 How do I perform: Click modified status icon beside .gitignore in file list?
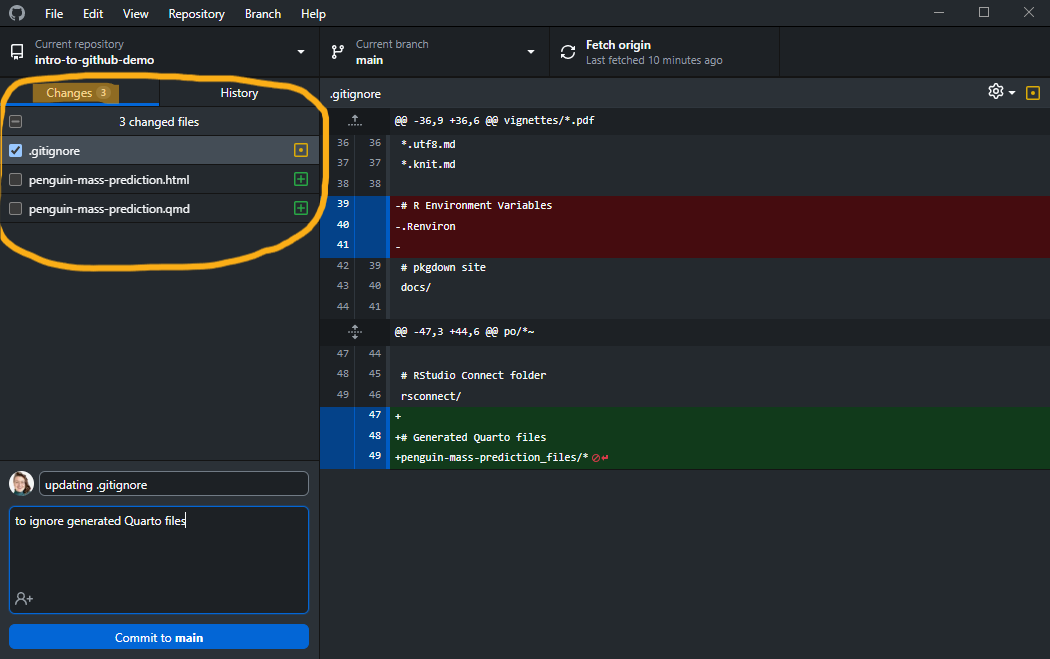(300, 151)
